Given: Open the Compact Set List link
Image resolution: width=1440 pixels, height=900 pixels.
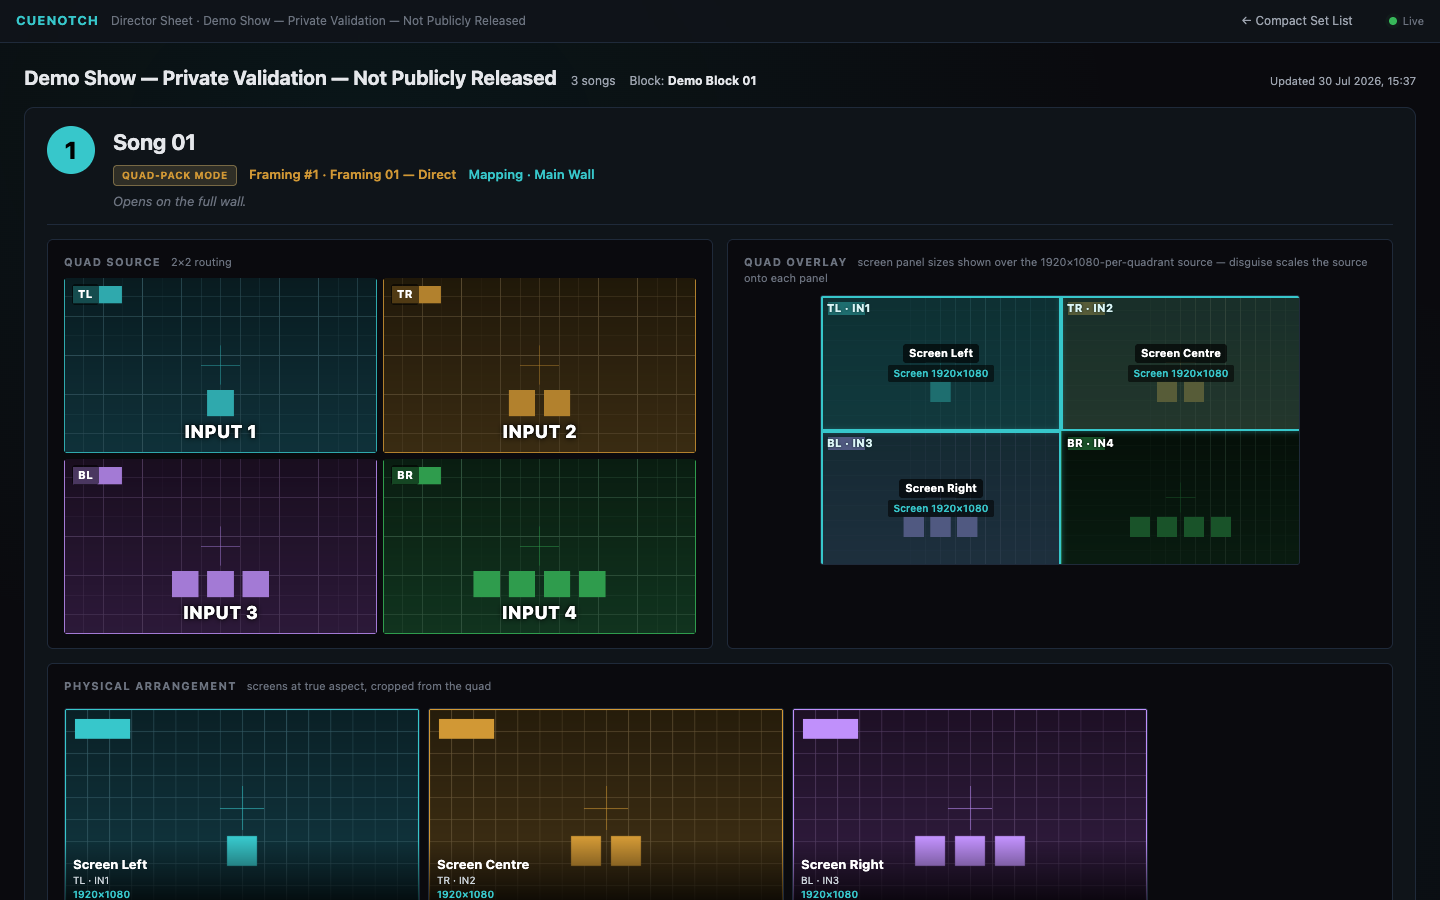Looking at the screenshot, I should (1296, 21).
